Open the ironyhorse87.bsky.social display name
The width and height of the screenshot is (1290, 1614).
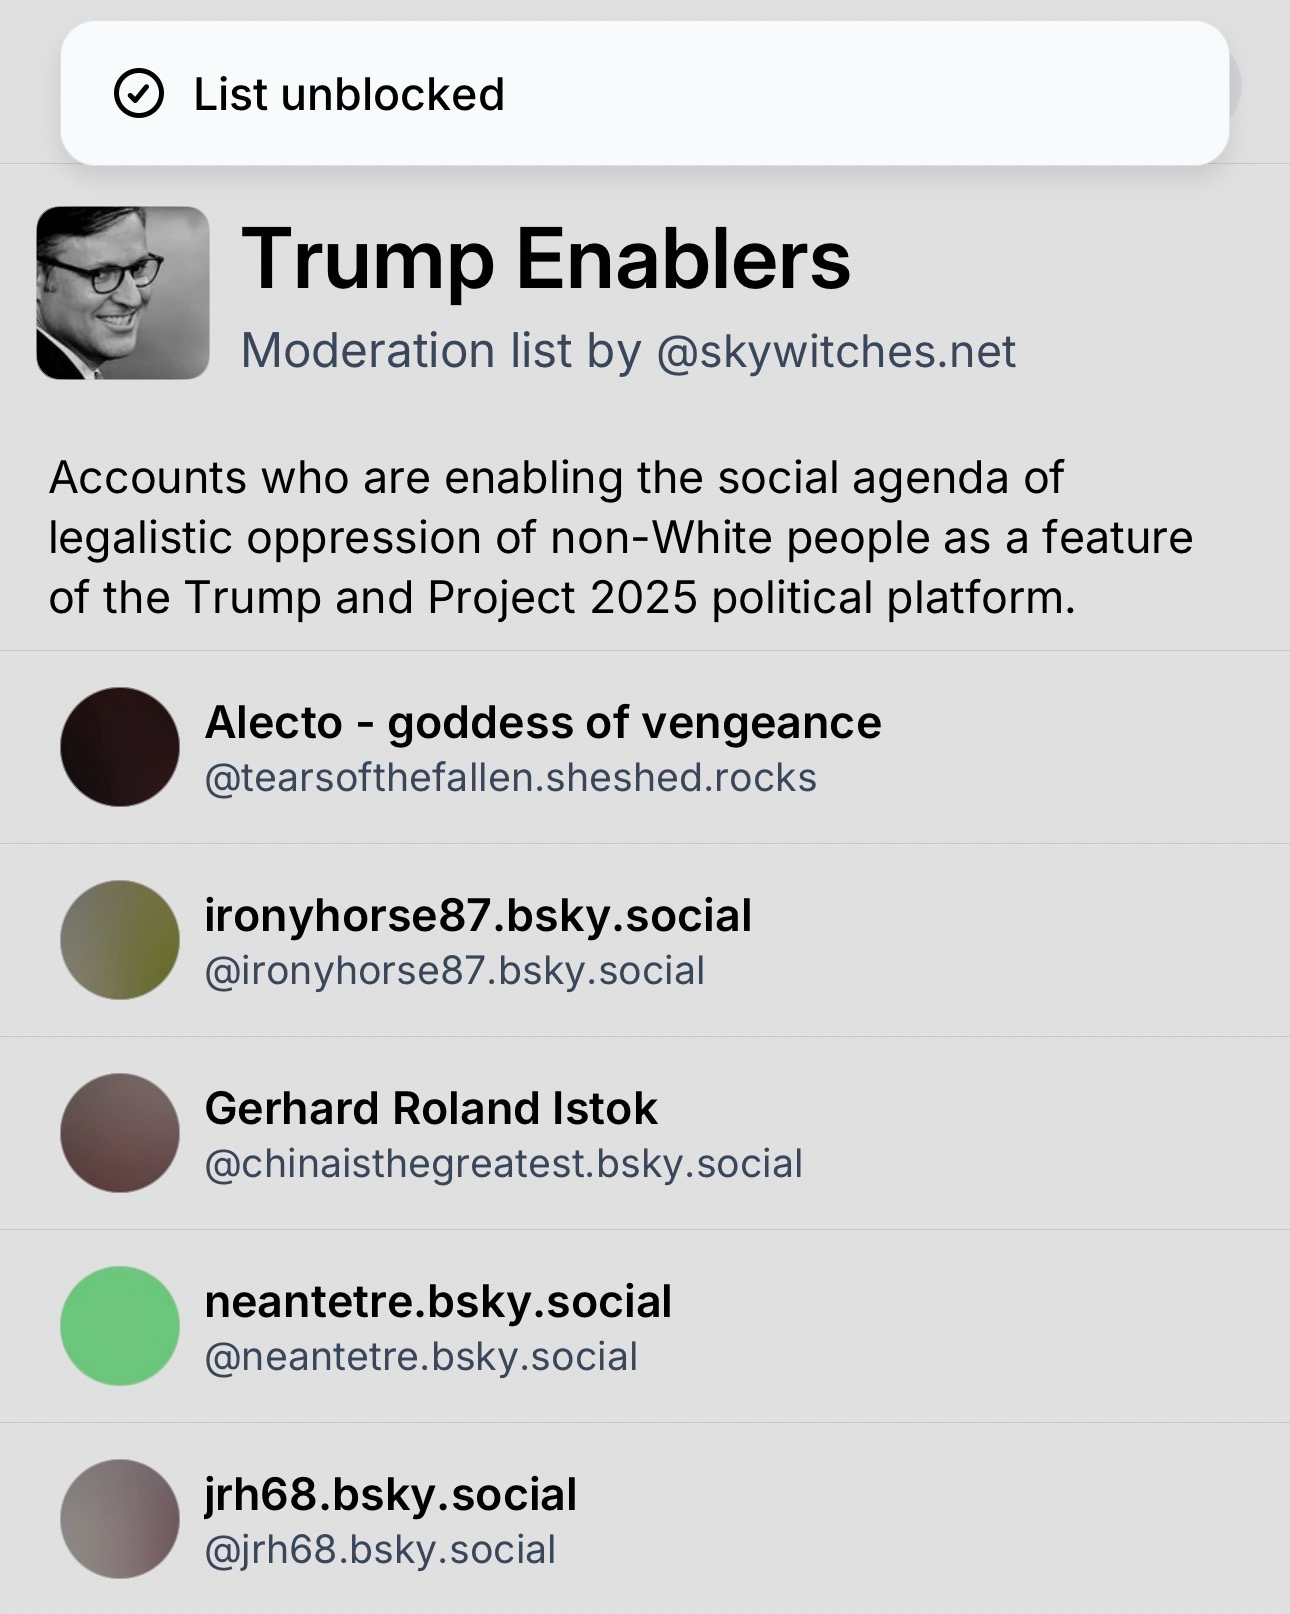478,915
